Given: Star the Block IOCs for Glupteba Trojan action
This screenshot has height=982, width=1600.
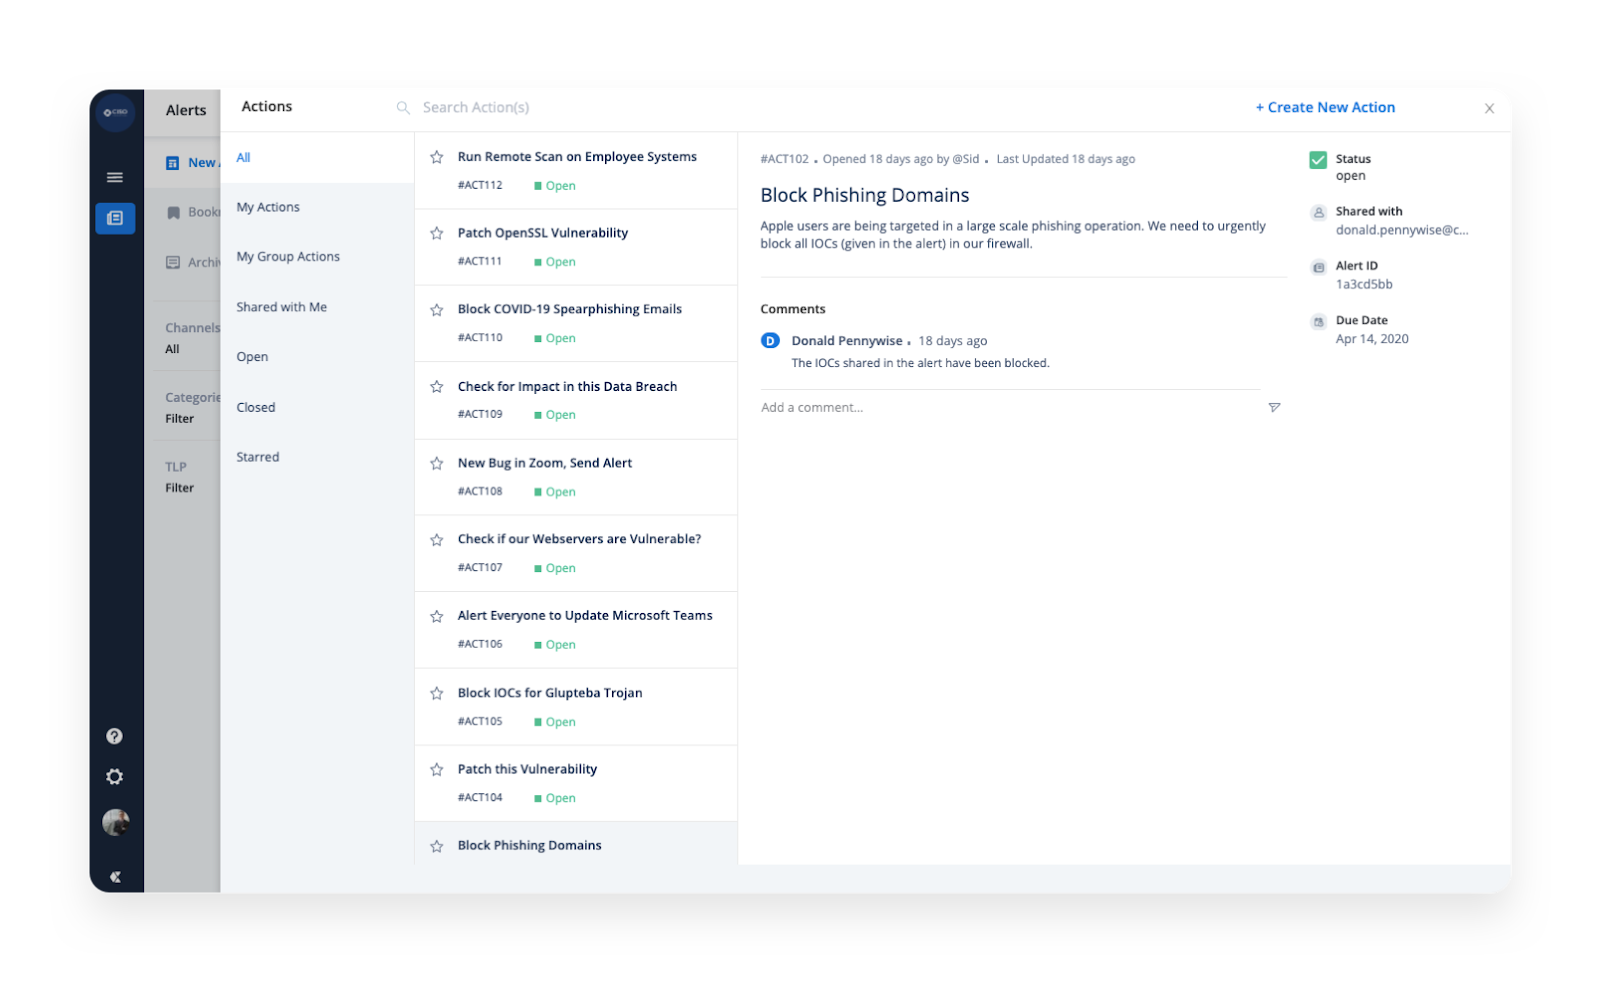Looking at the screenshot, I should [x=437, y=694].
